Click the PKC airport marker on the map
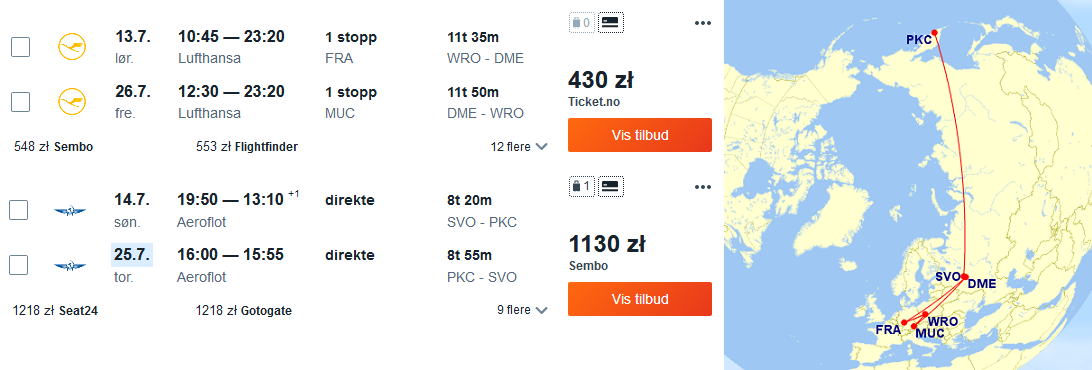 point(935,32)
